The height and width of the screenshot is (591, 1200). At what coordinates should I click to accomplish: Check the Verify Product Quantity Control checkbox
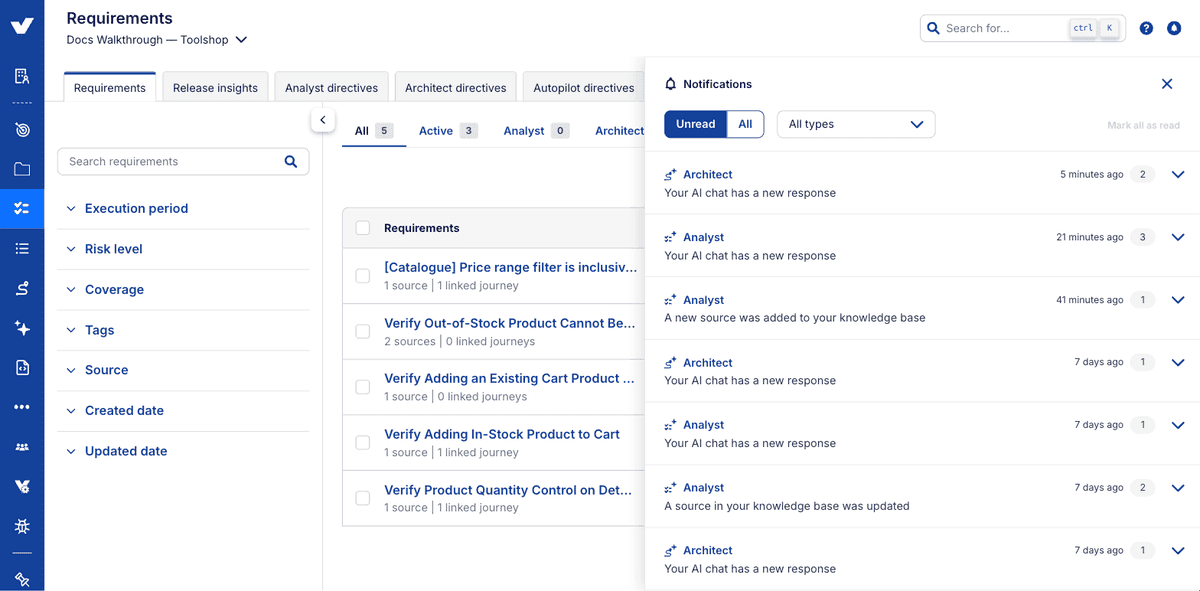tap(363, 498)
